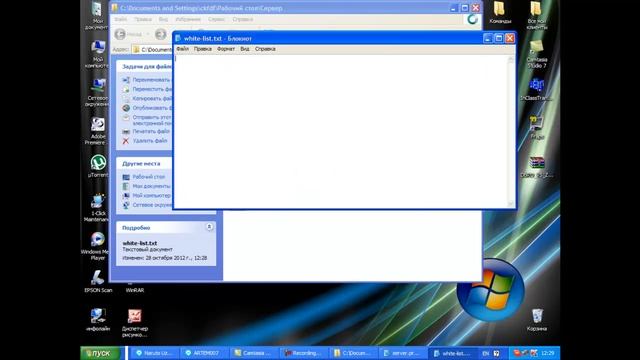The width and height of the screenshot is (640, 360).
Task: Select Adobe Premiere desktop icon
Action: tap(97, 131)
